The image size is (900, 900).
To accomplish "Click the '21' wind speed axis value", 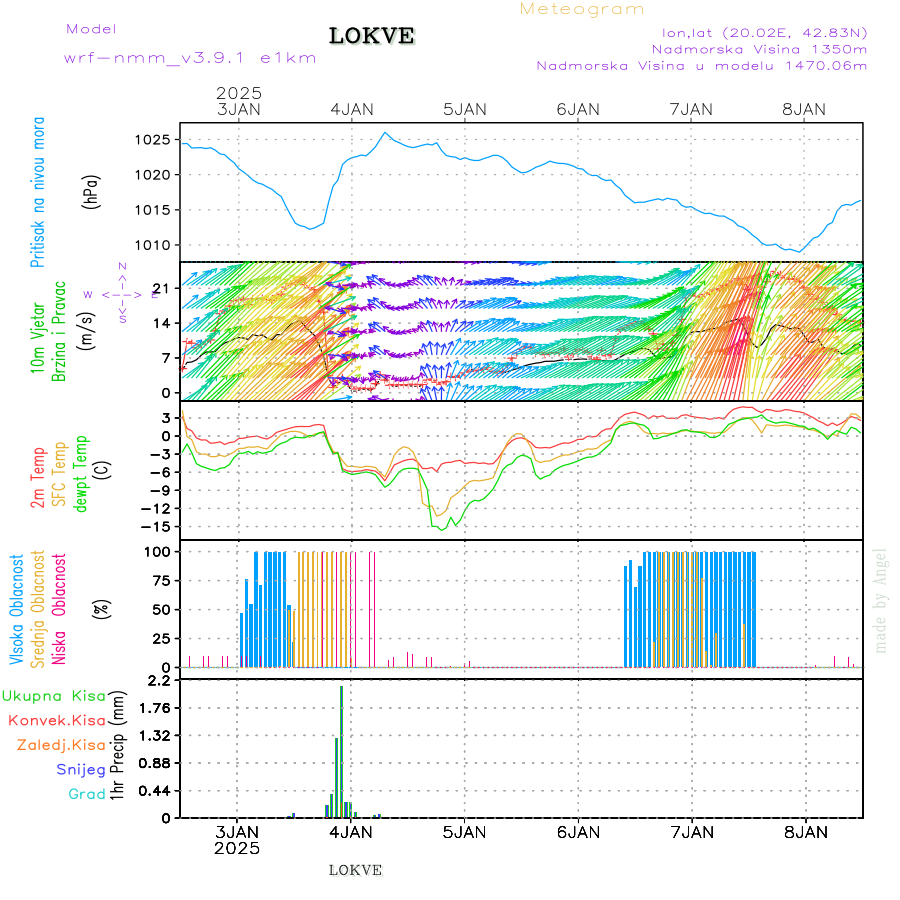I will coord(162,288).
